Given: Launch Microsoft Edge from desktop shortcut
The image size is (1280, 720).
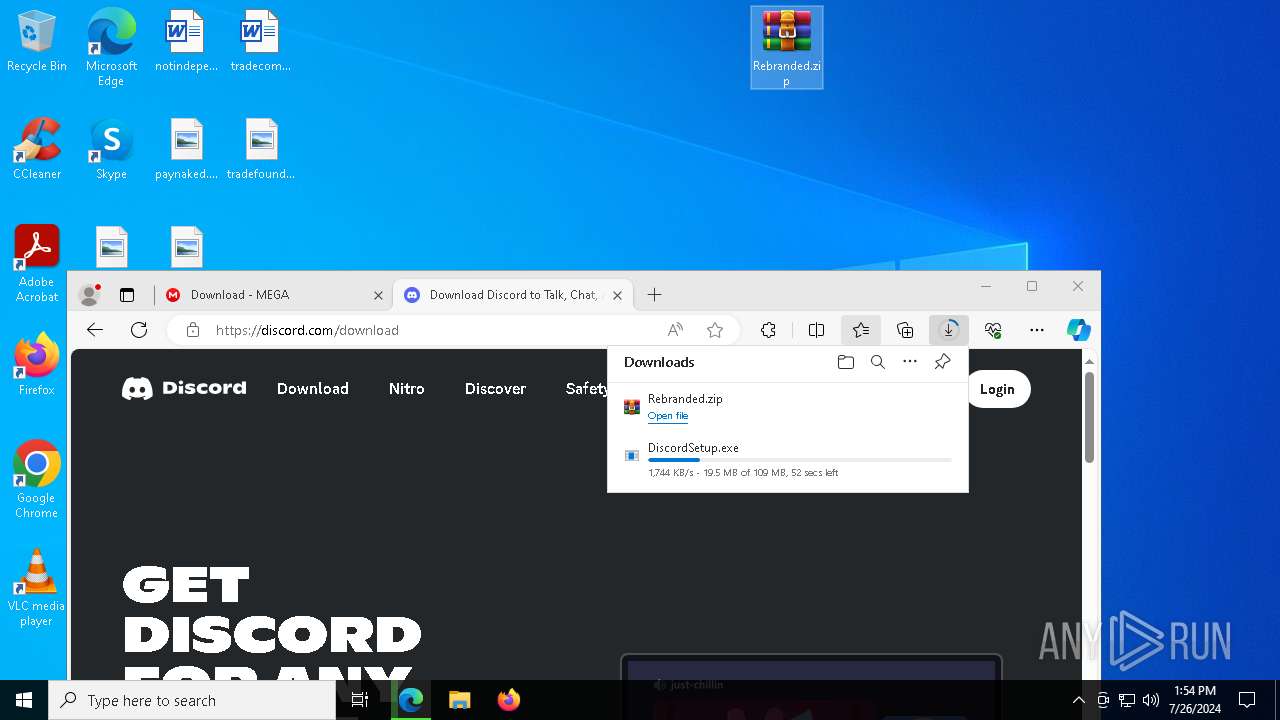Looking at the screenshot, I should [111, 47].
